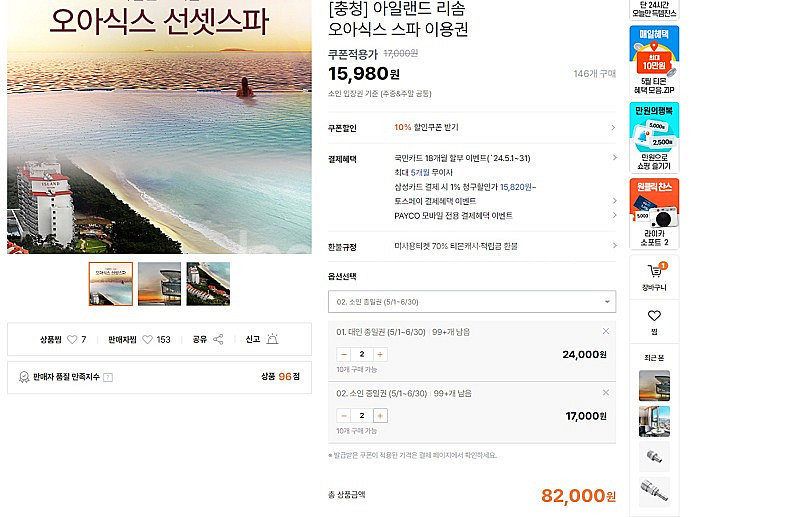Open fourth recently viewed metal part item
Image resolution: width=800 pixels, height=517 pixels.
[x=654, y=492]
